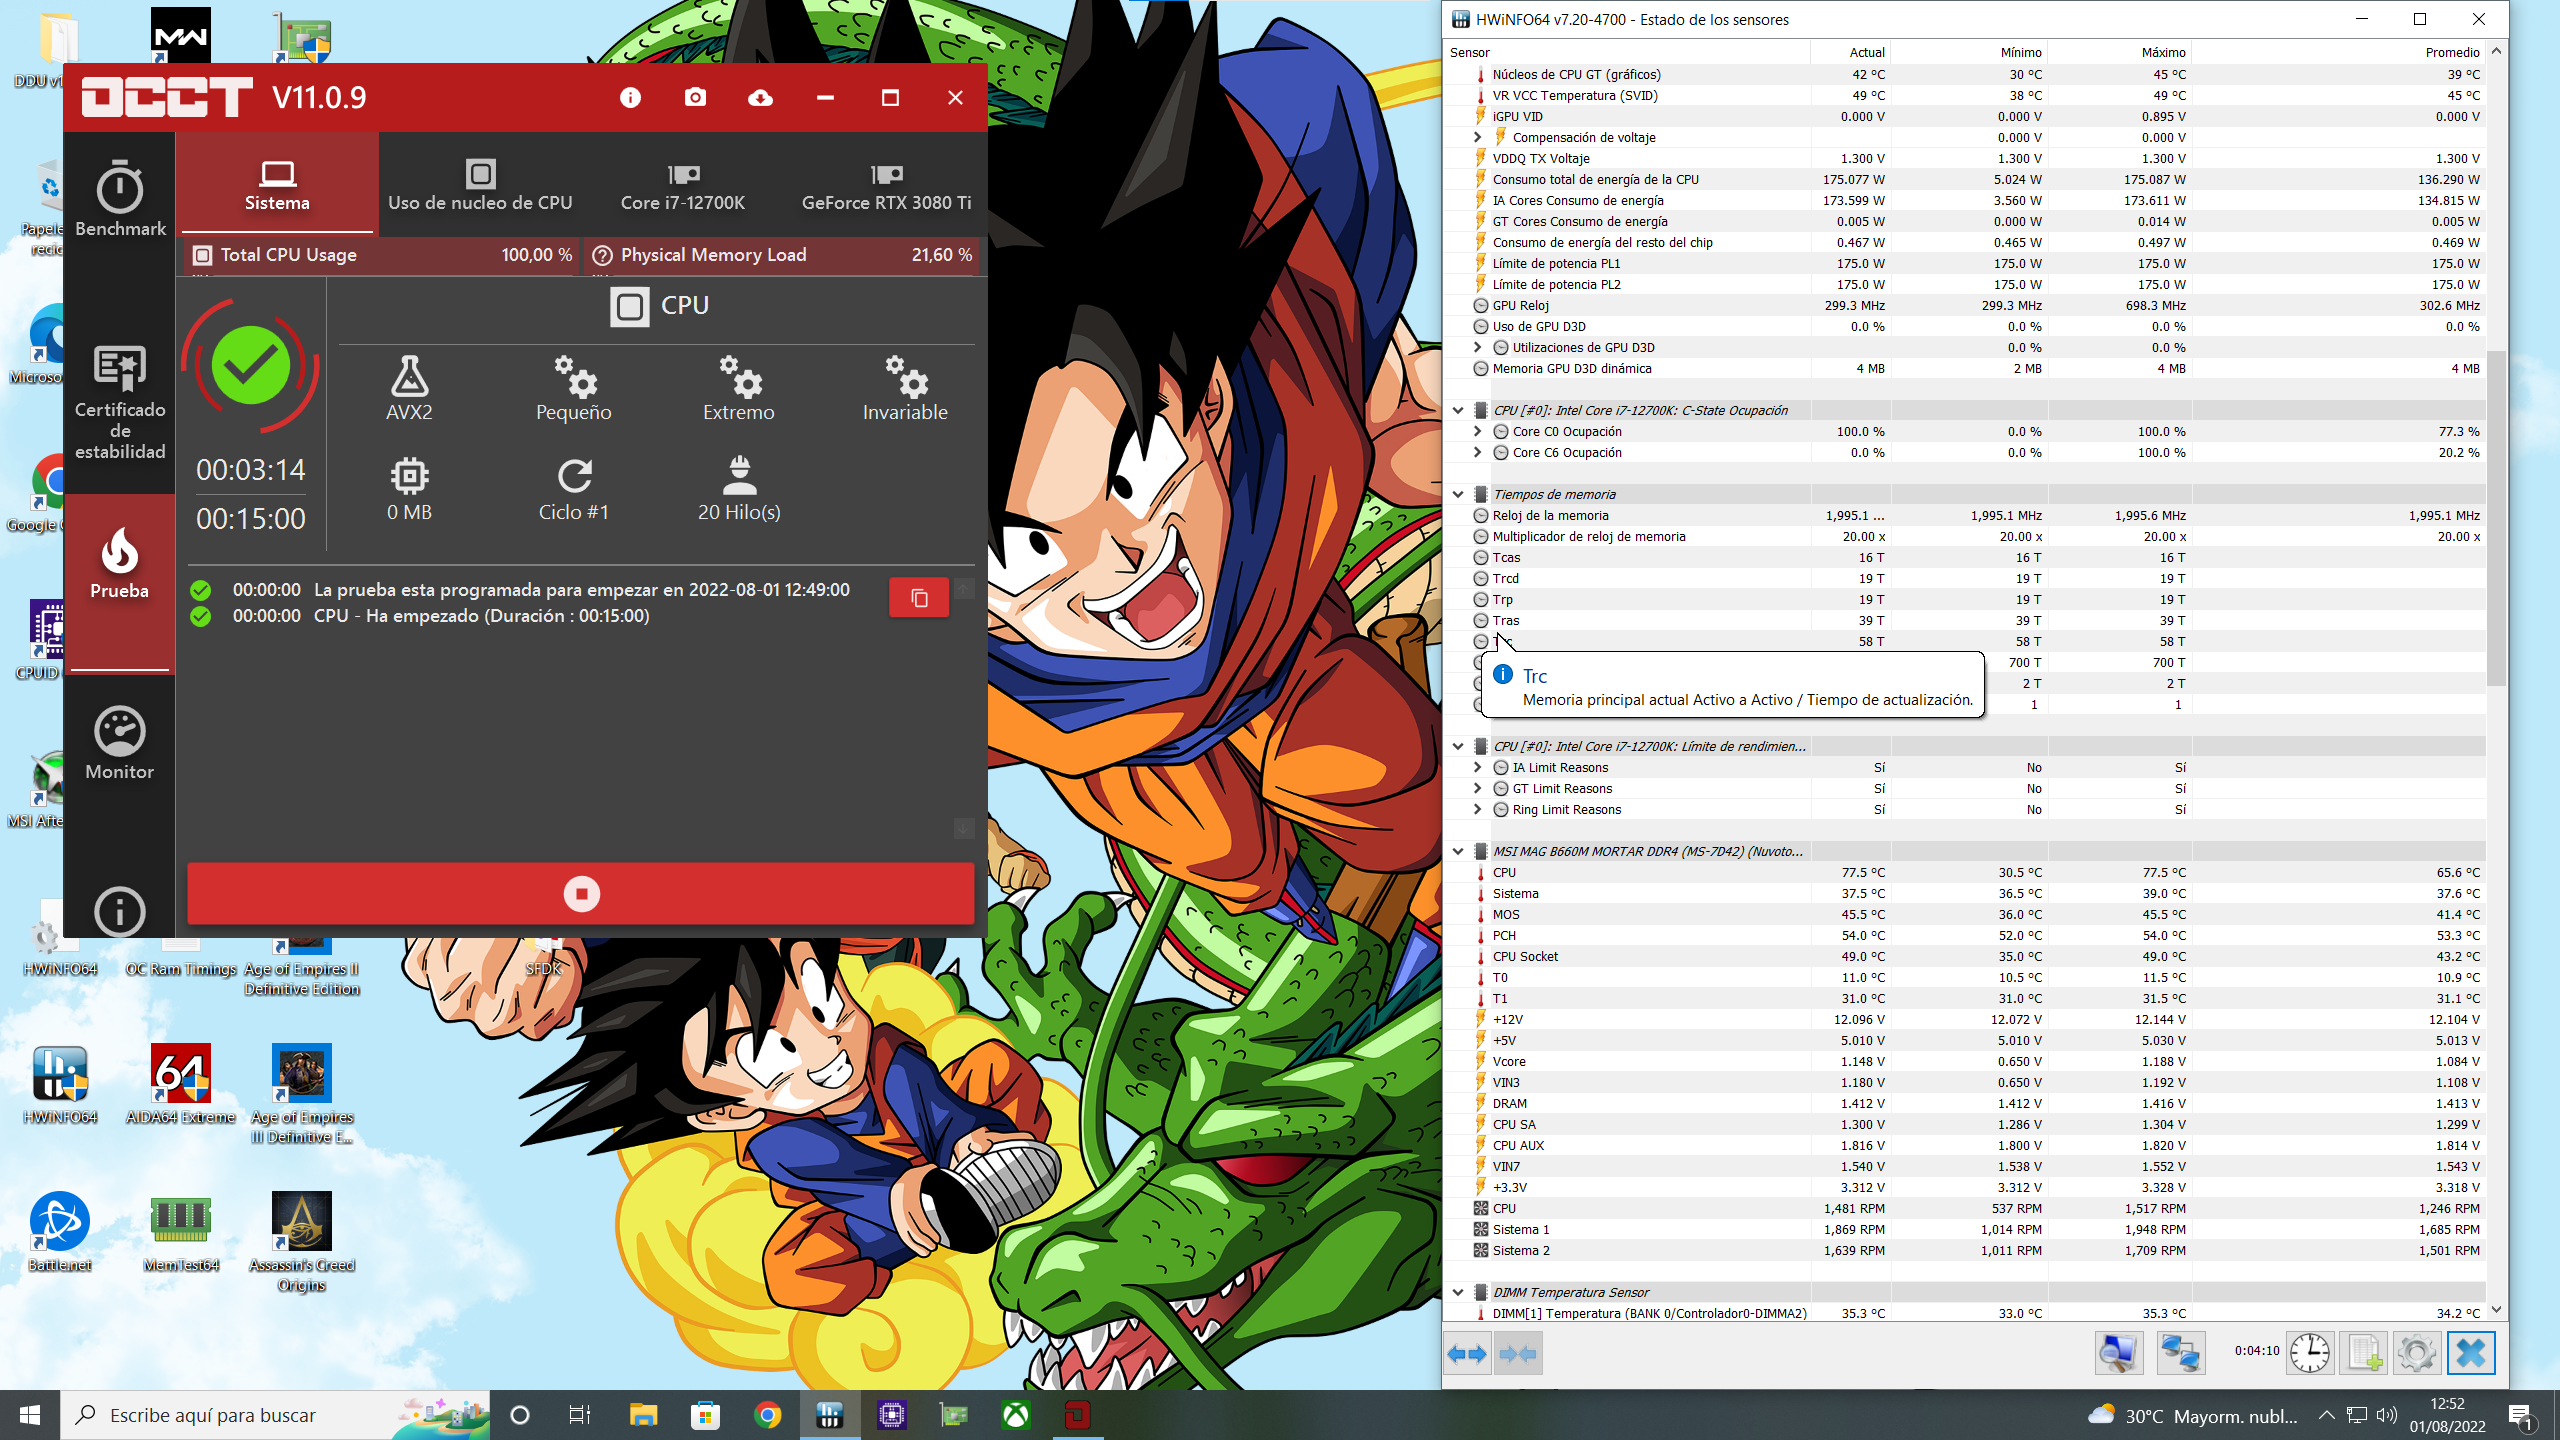Screen dimensions: 2560x1440
Task: Collapse C-State Ocupación sensor group
Action: [x=1458, y=410]
